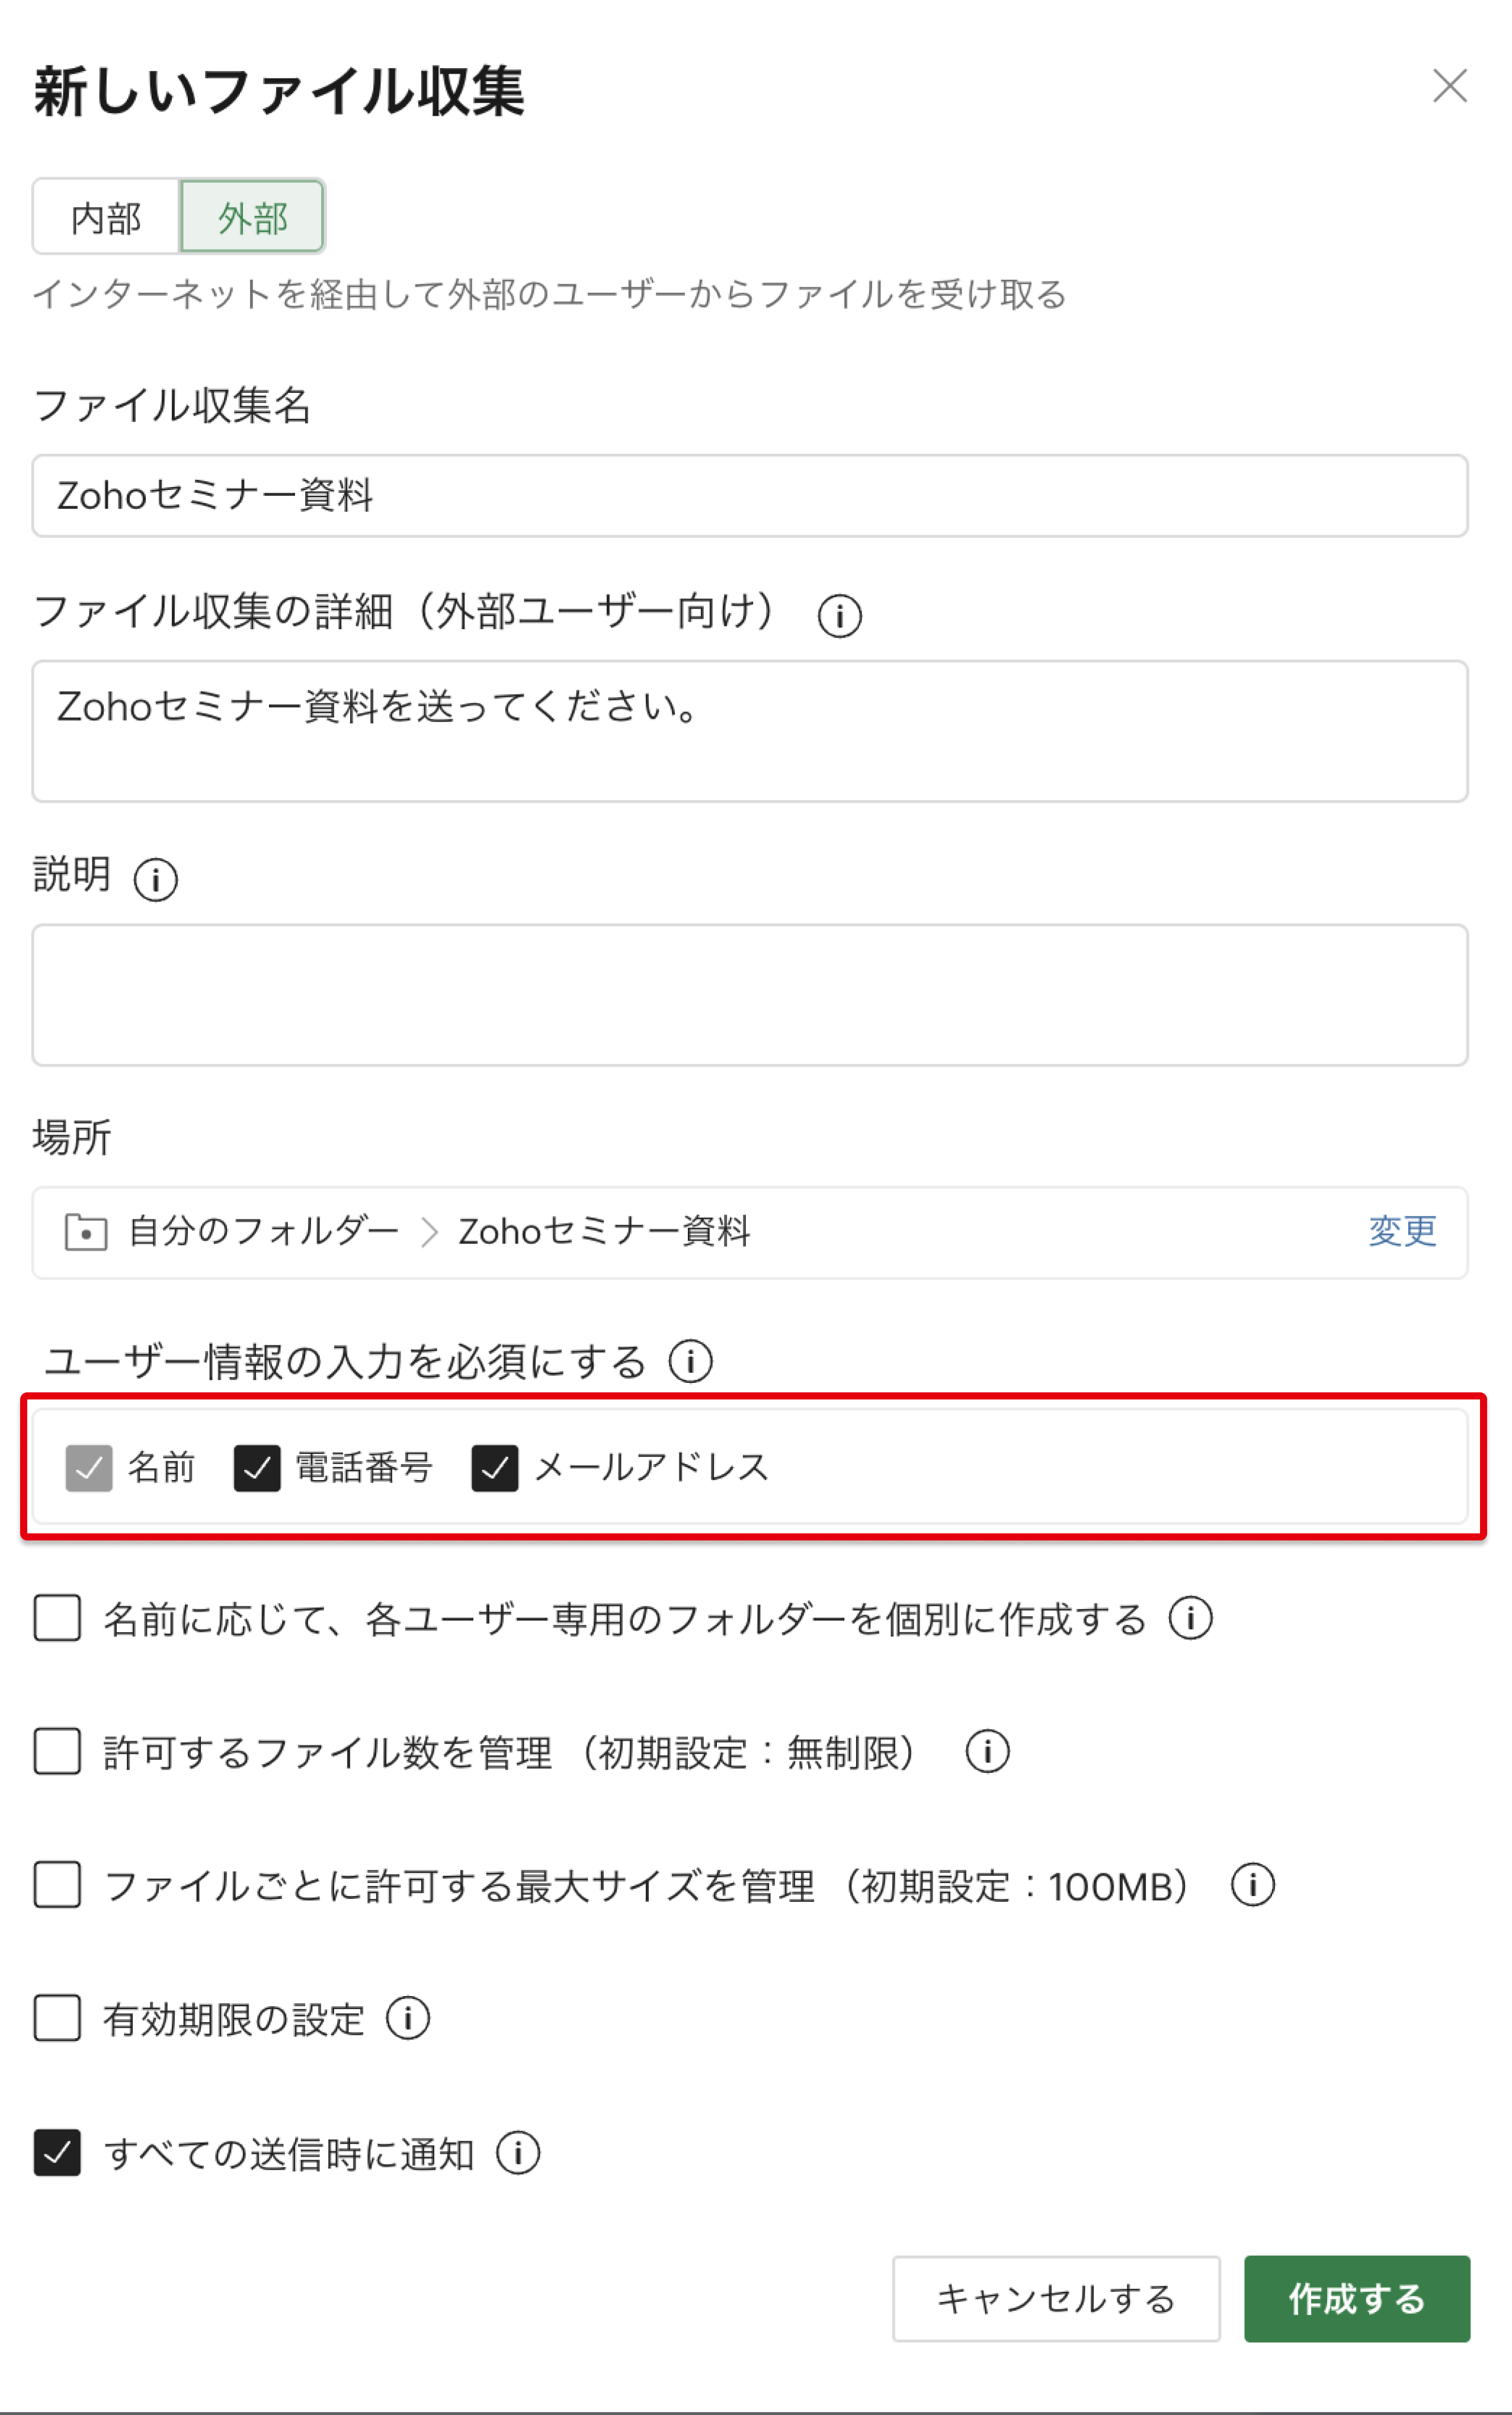Click info icon beside ファイル収集の詳細 label
Viewport: 1512px width, 2415px height.
[x=839, y=616]
